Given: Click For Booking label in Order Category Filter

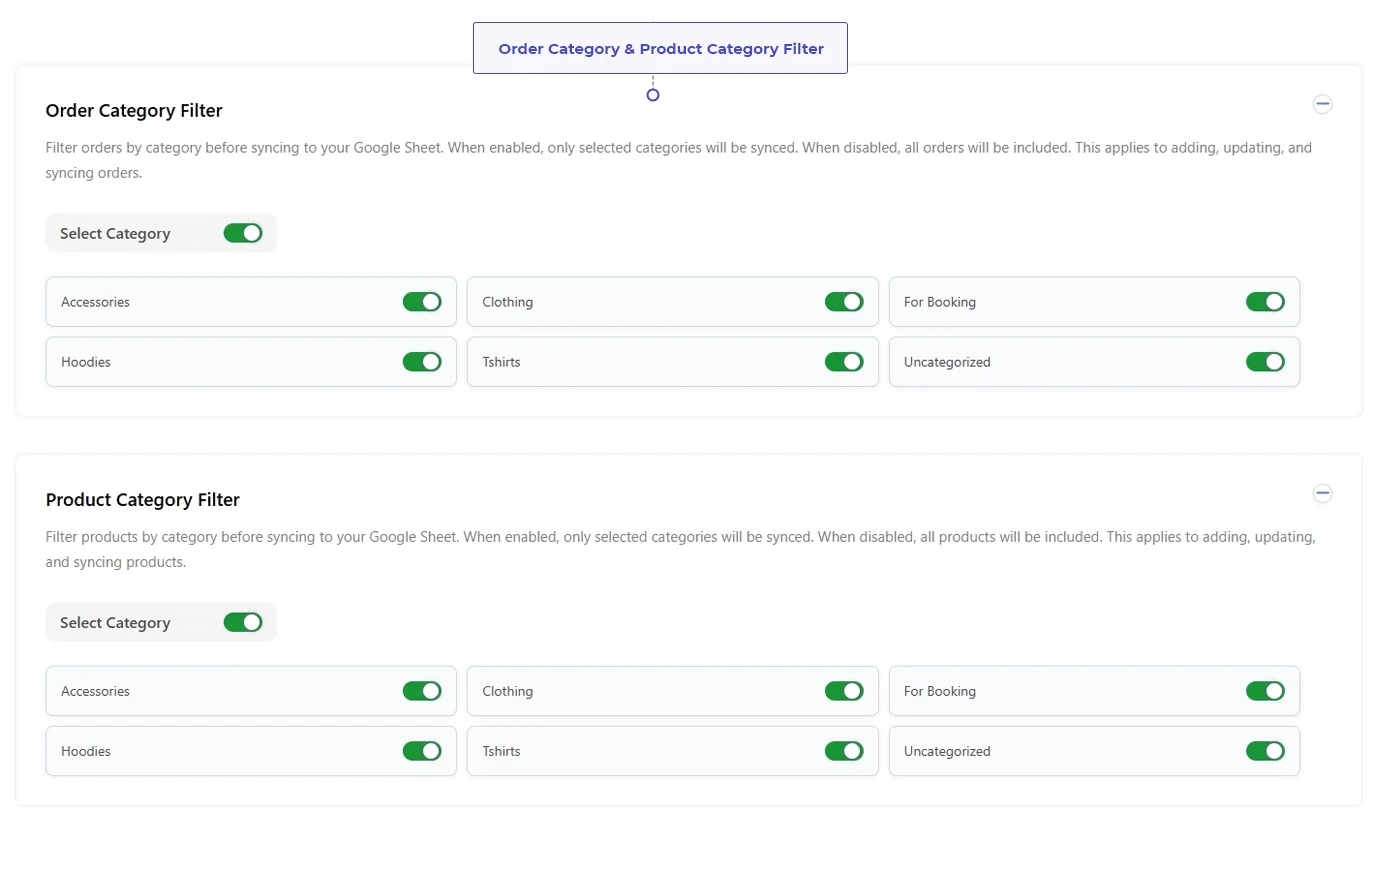Looking at the screenshot, I should pos(939,302).
